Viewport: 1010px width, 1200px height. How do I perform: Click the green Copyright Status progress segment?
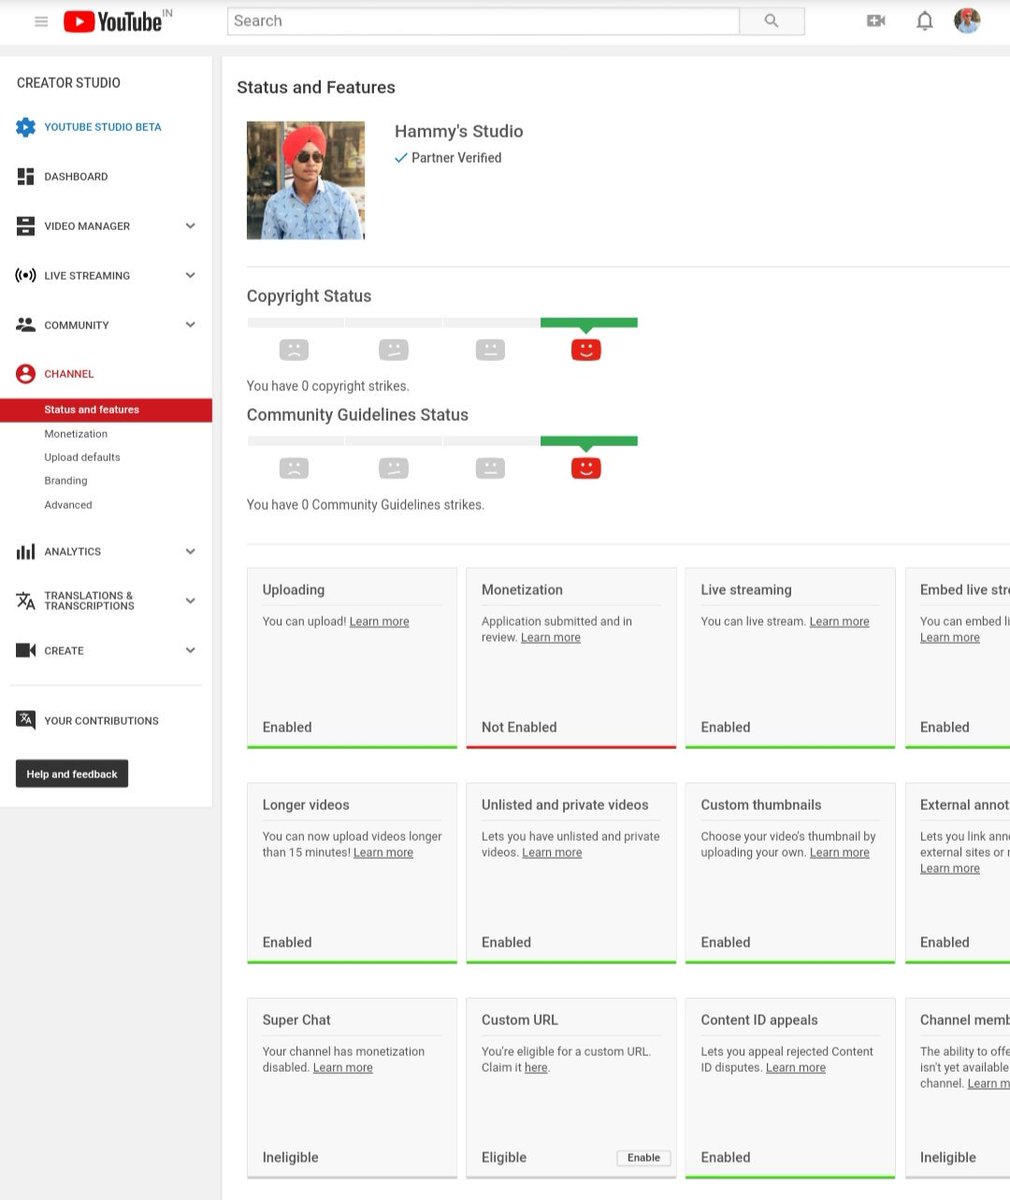pyautogui.click(x=589, y=323)
